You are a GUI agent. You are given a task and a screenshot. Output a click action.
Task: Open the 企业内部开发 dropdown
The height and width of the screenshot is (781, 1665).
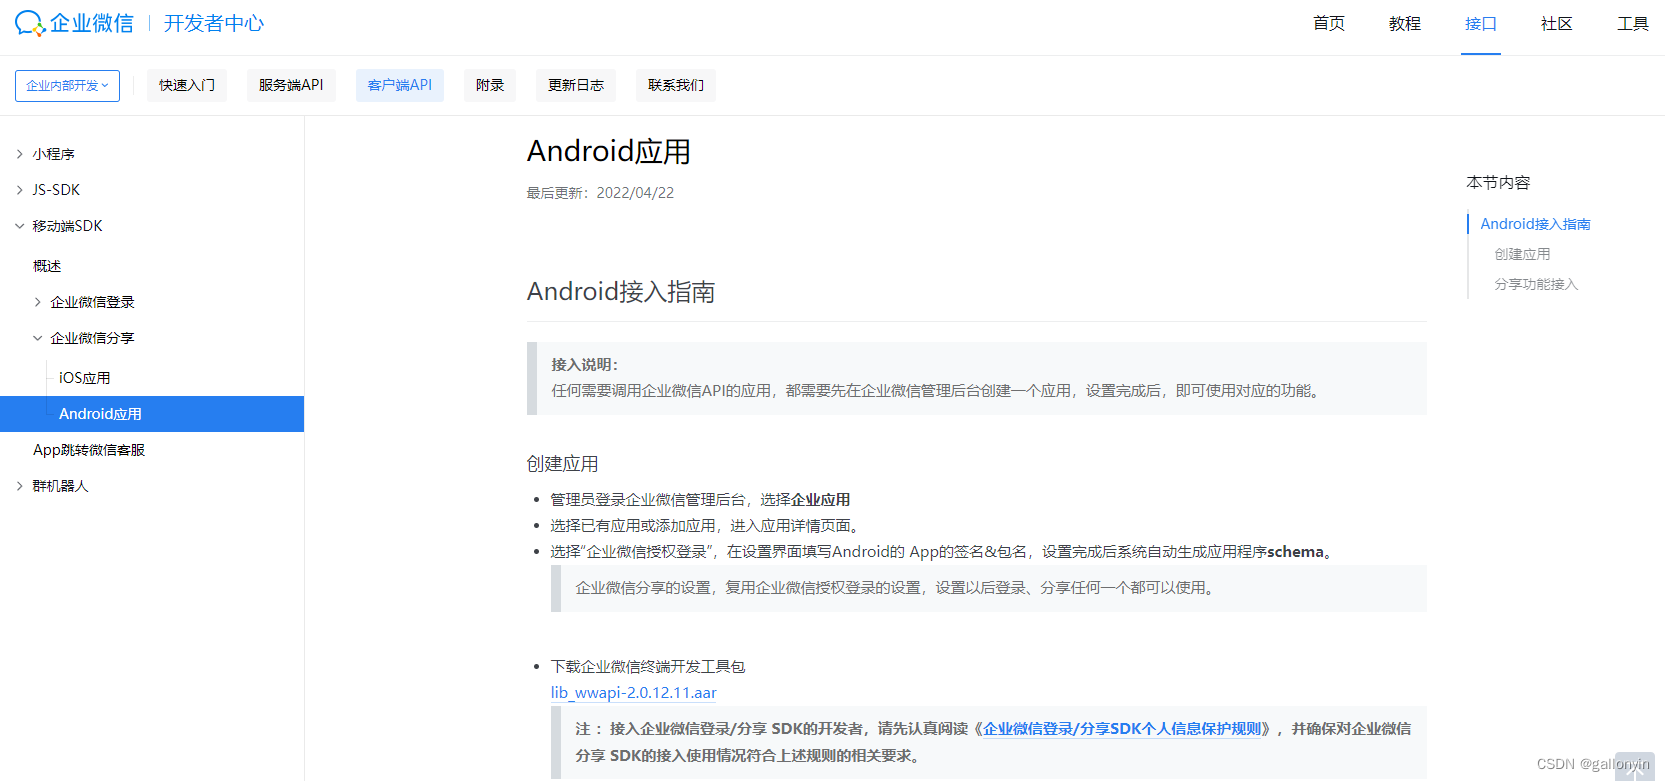[67, 86]
